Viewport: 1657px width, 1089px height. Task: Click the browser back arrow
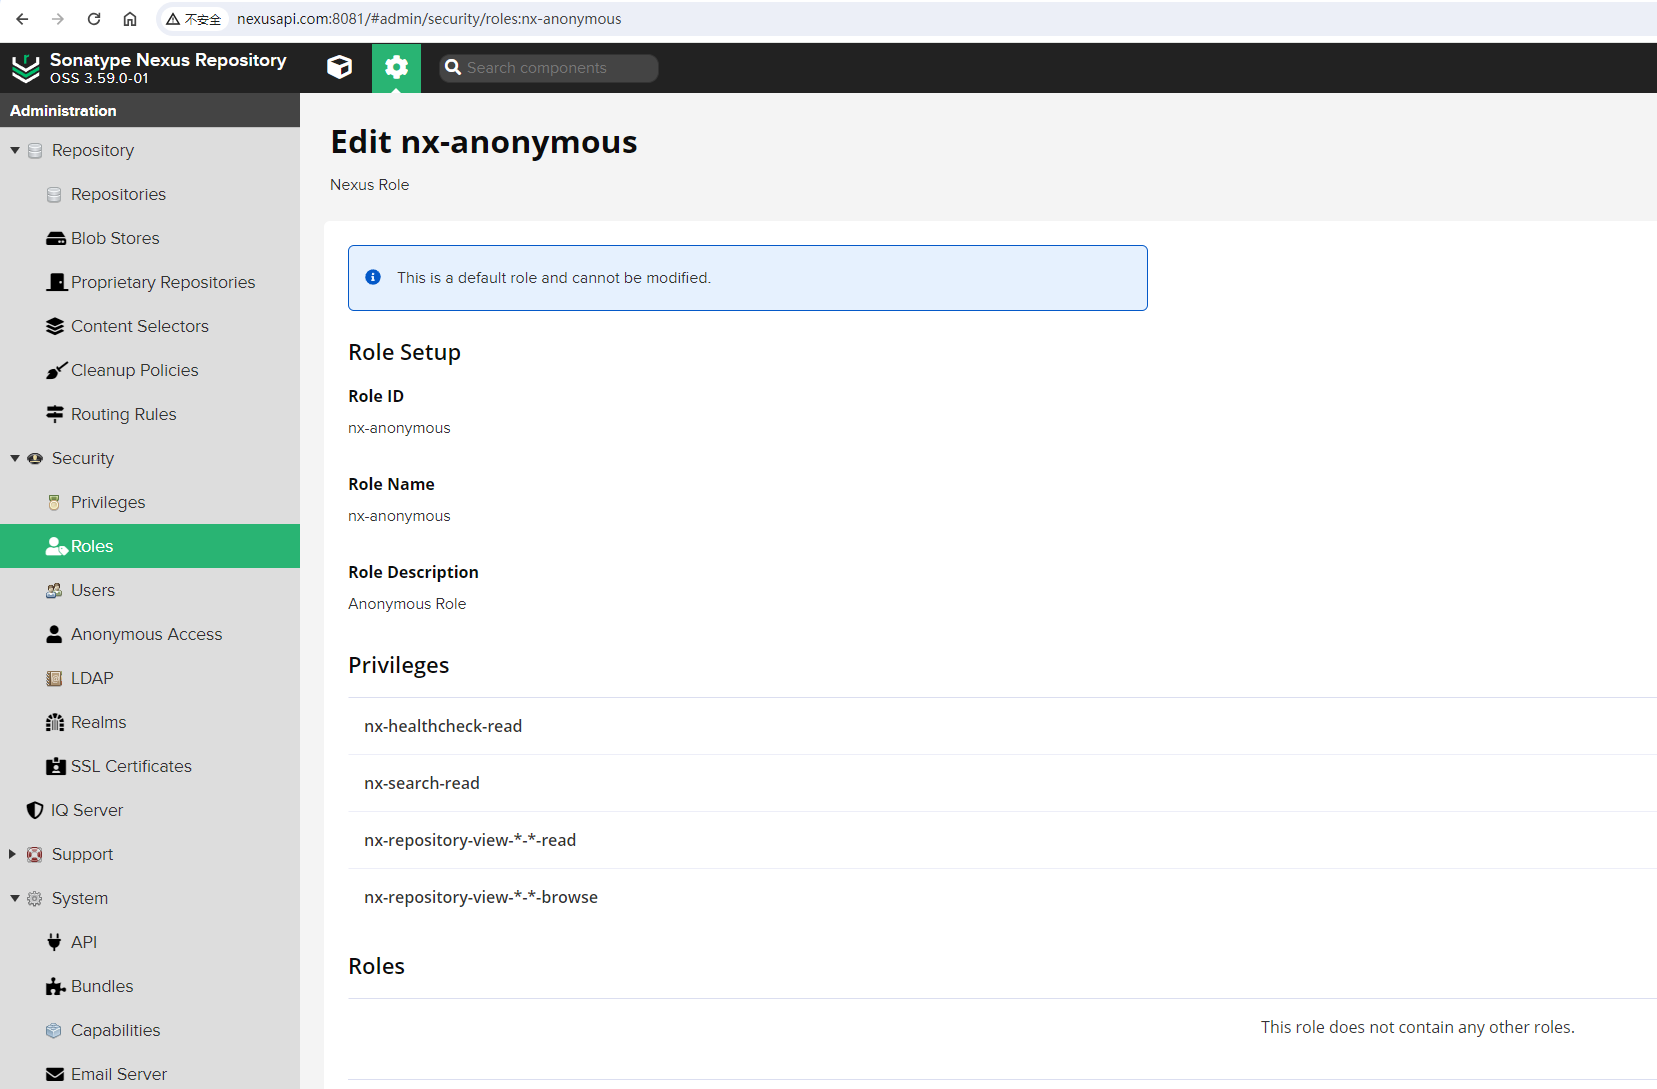click(x=22, y=19)
